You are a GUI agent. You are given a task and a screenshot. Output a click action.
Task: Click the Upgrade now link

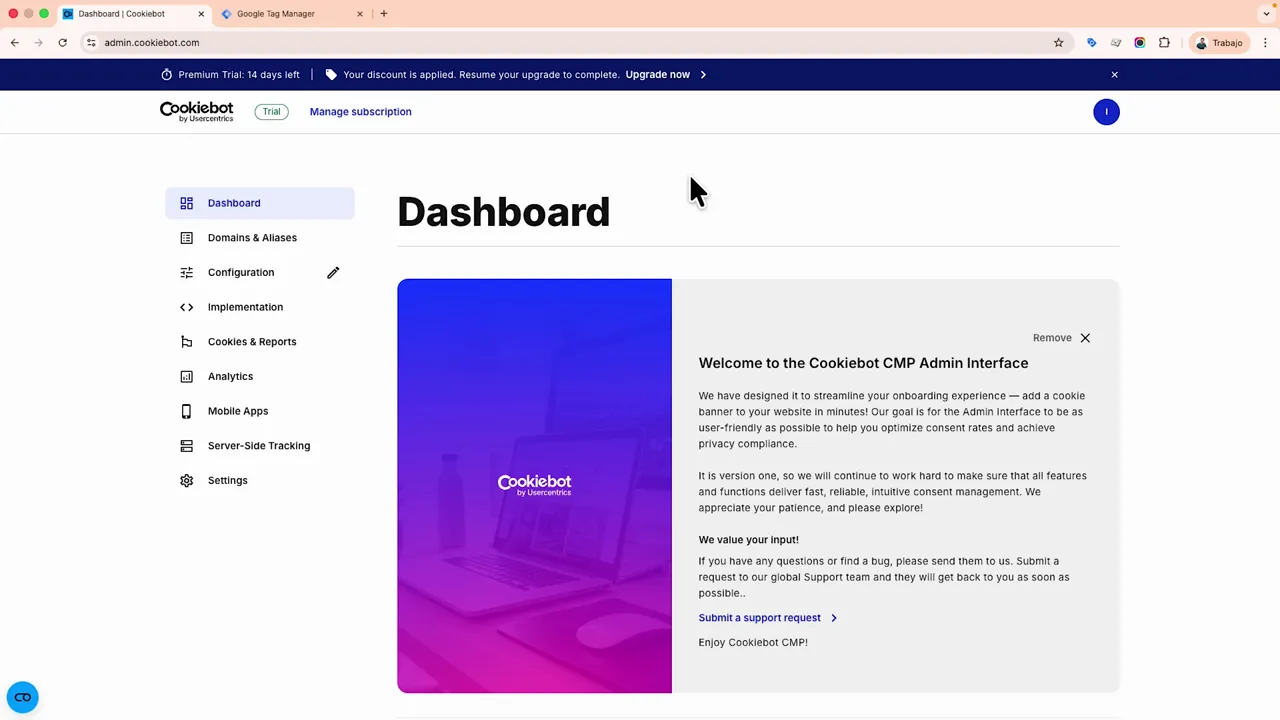tap(657, 74)
